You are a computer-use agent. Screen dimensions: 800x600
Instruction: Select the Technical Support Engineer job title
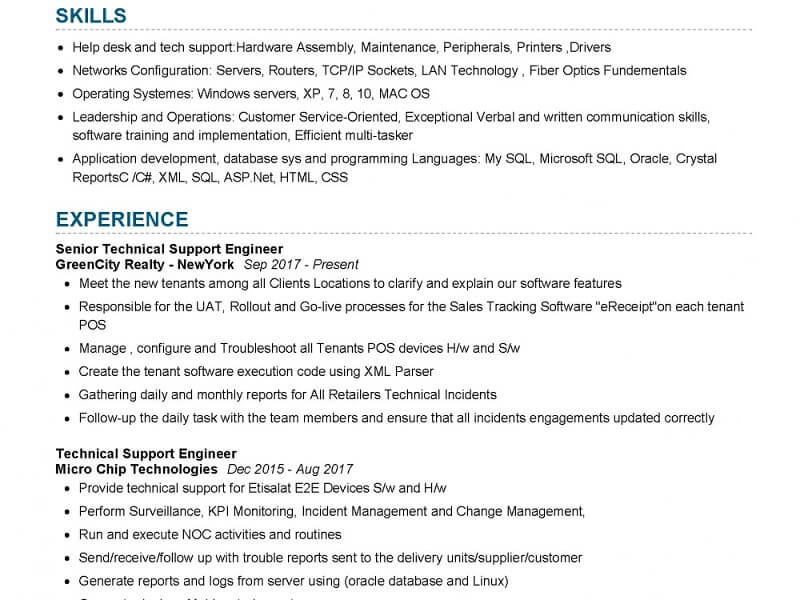(146, 454)
